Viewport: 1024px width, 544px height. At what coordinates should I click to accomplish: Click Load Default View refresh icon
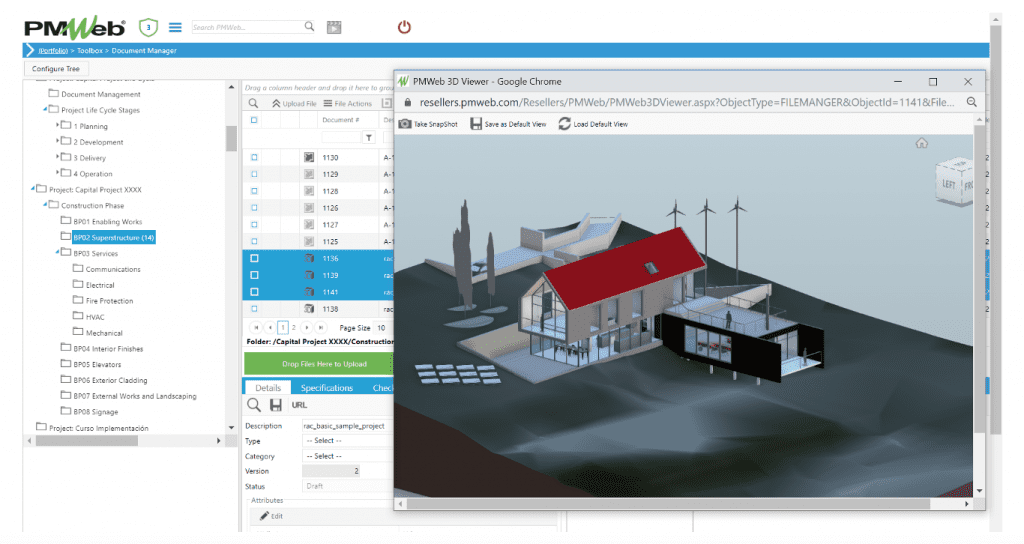point(564,123)
